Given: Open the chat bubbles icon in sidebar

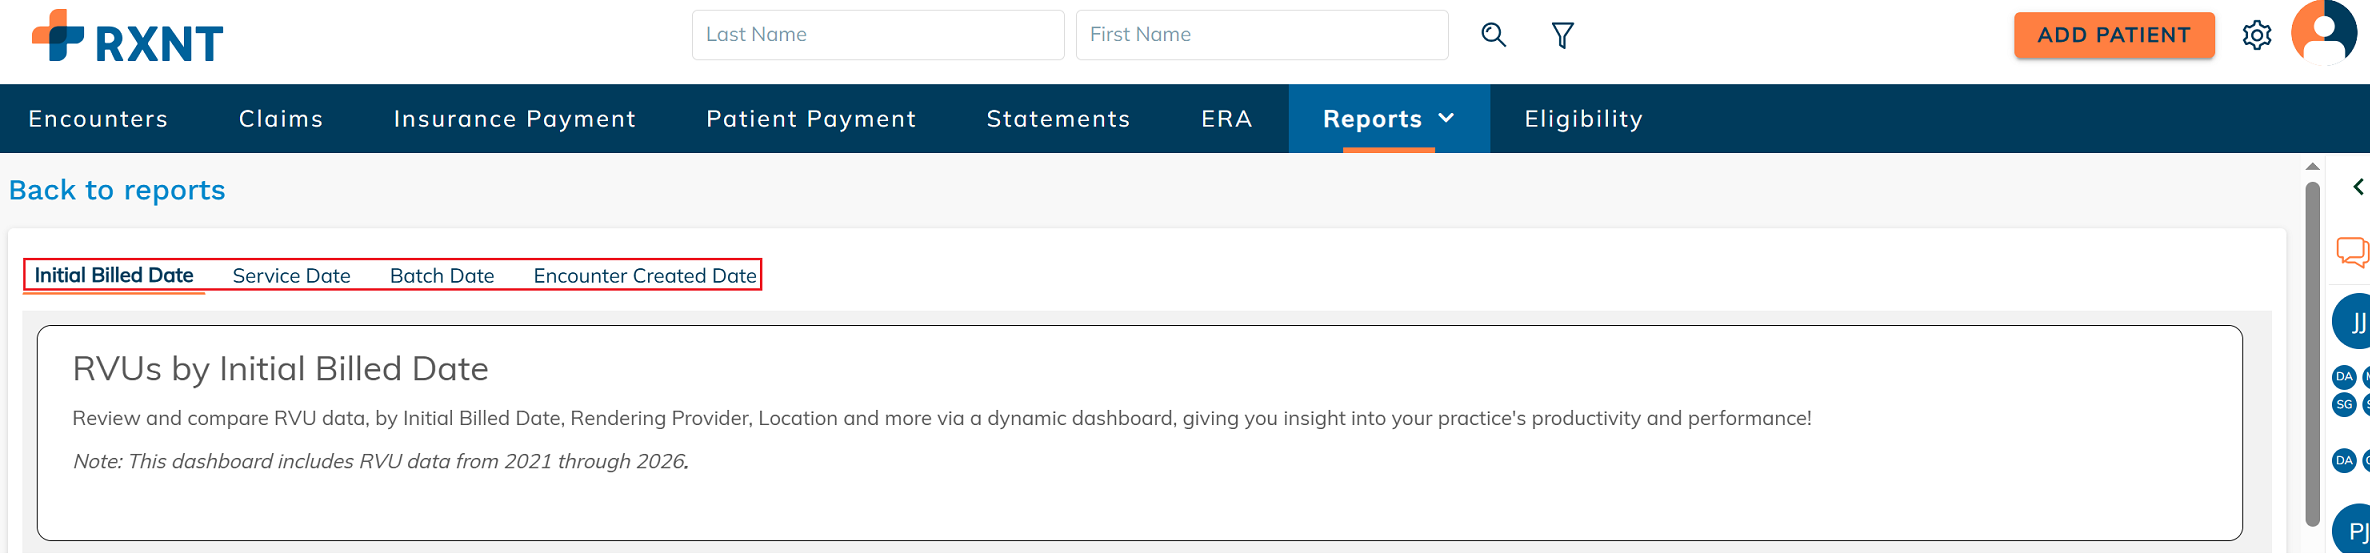Looking at the screenshot, I should [x=2352, y=251].
